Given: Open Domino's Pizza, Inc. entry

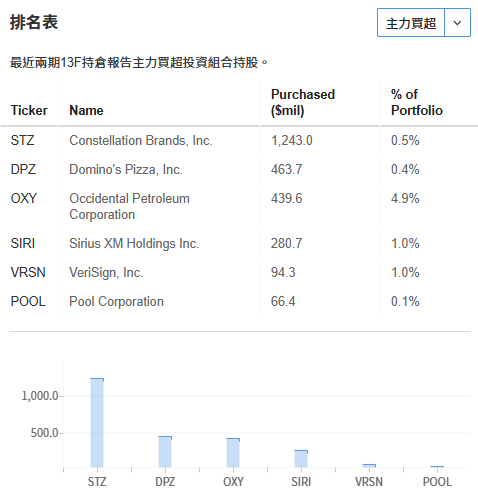Looking at the screenshot, I should (126, 169).
